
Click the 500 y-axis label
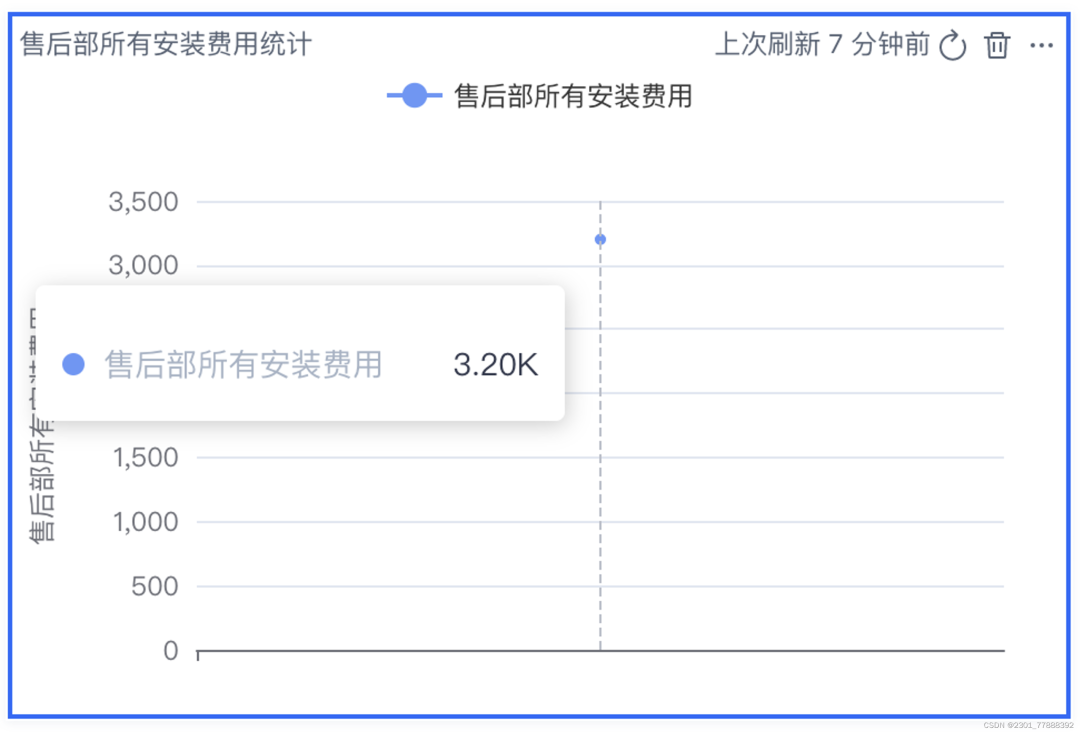[155, 586]
